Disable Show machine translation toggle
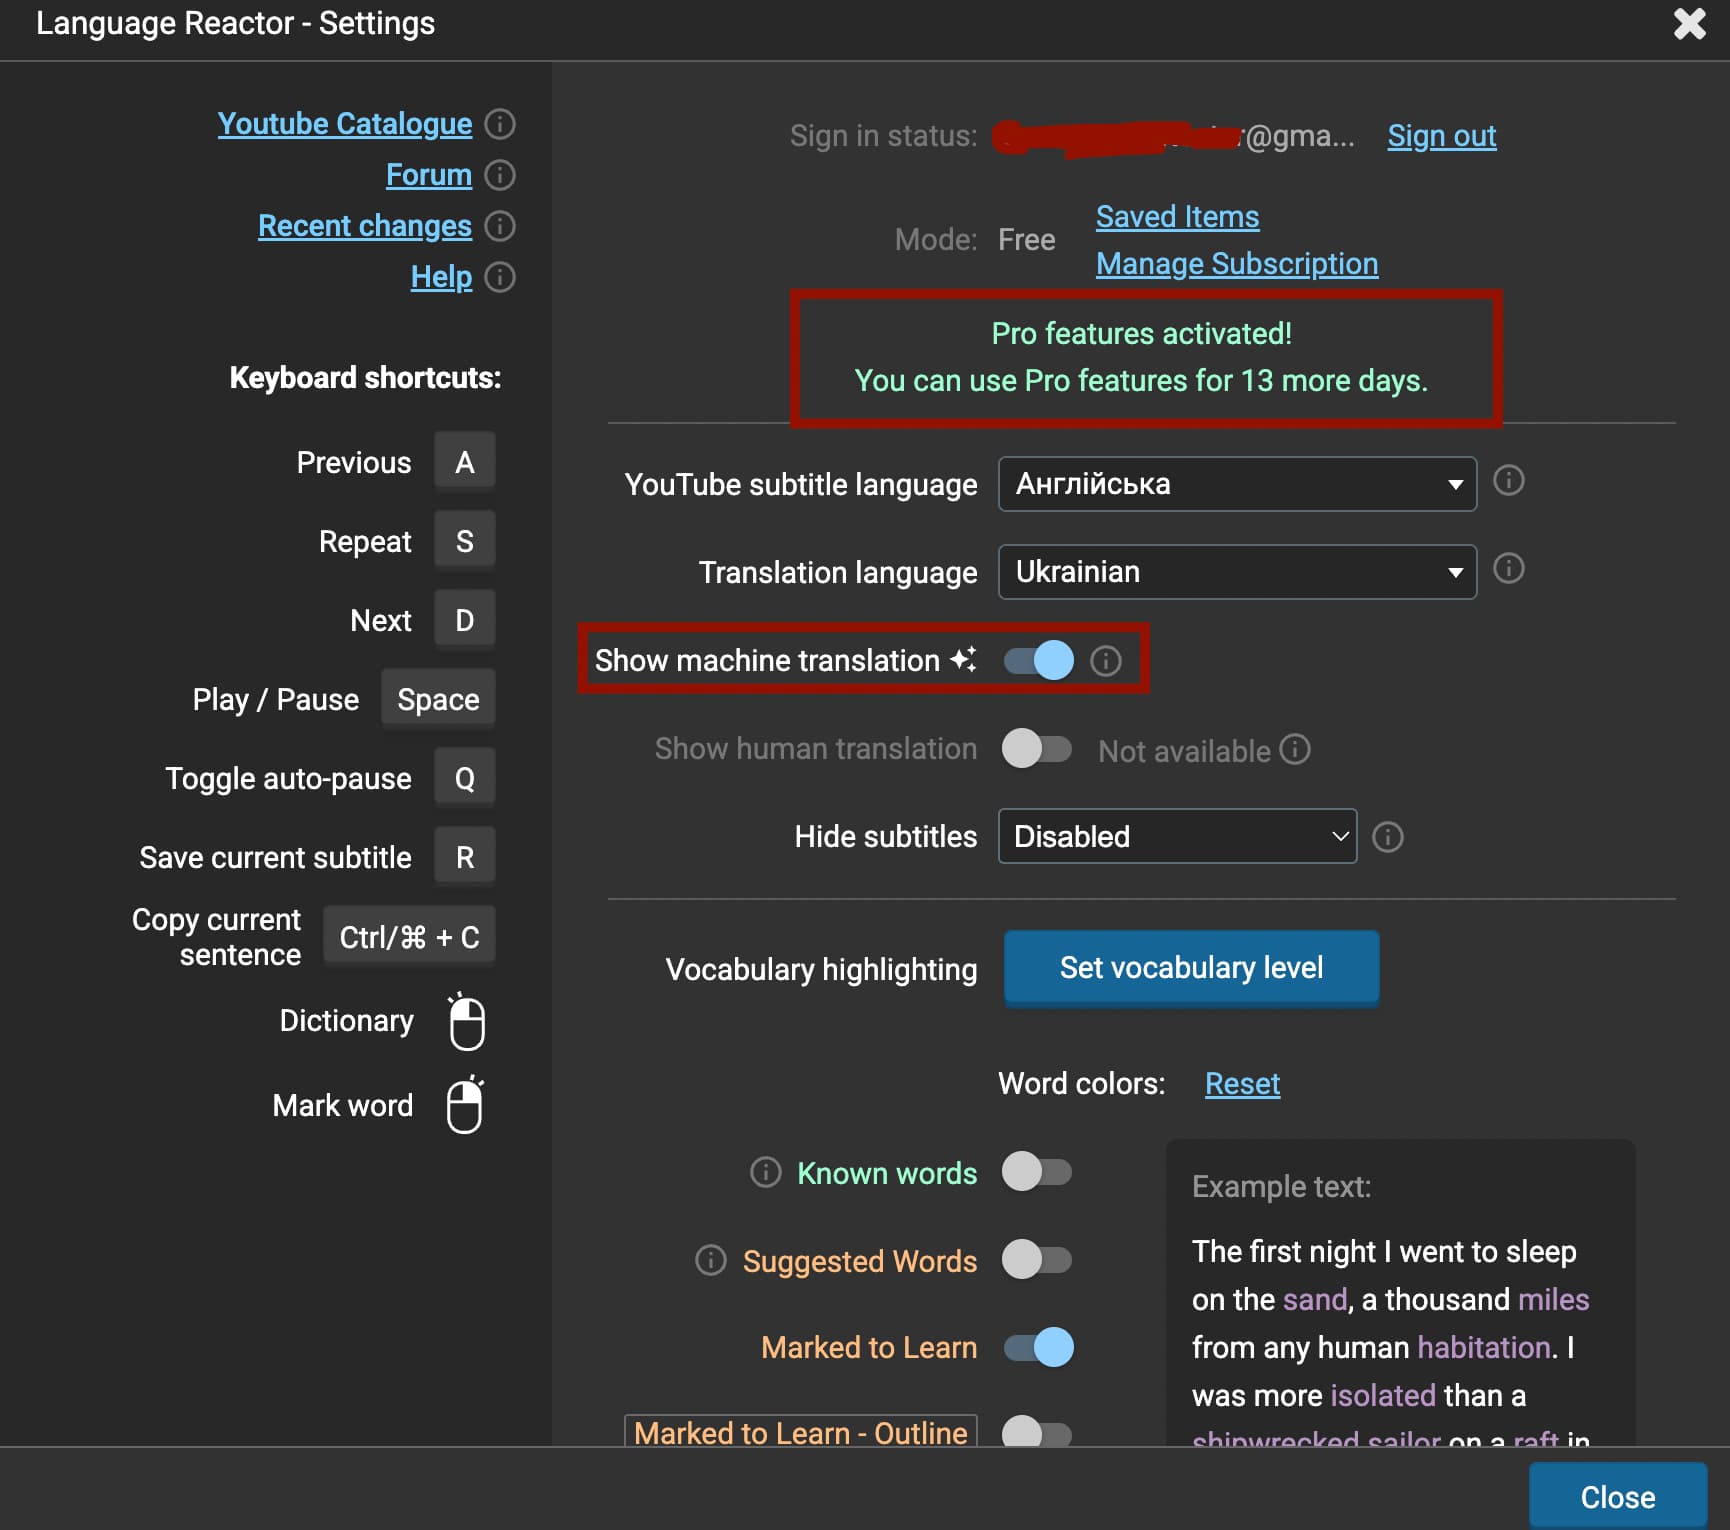The width and height of the screenshot is (1730, 1530). [1038, 660]
